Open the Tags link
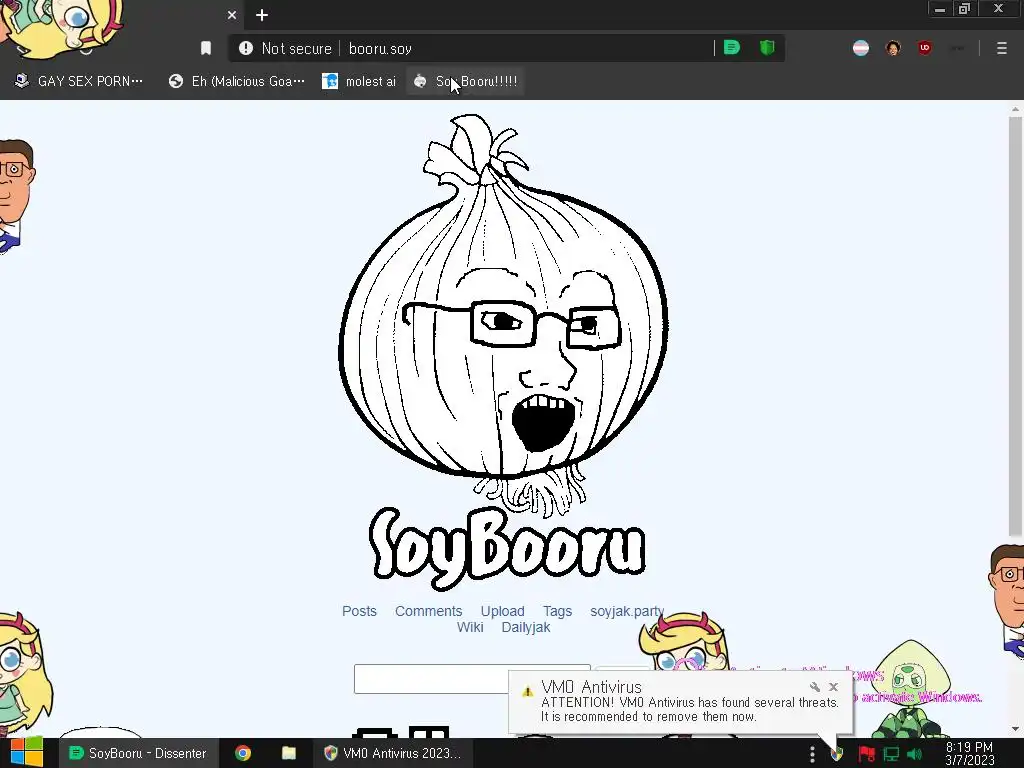The height and width of the screenshot is (768, 1024). (557, 611)
